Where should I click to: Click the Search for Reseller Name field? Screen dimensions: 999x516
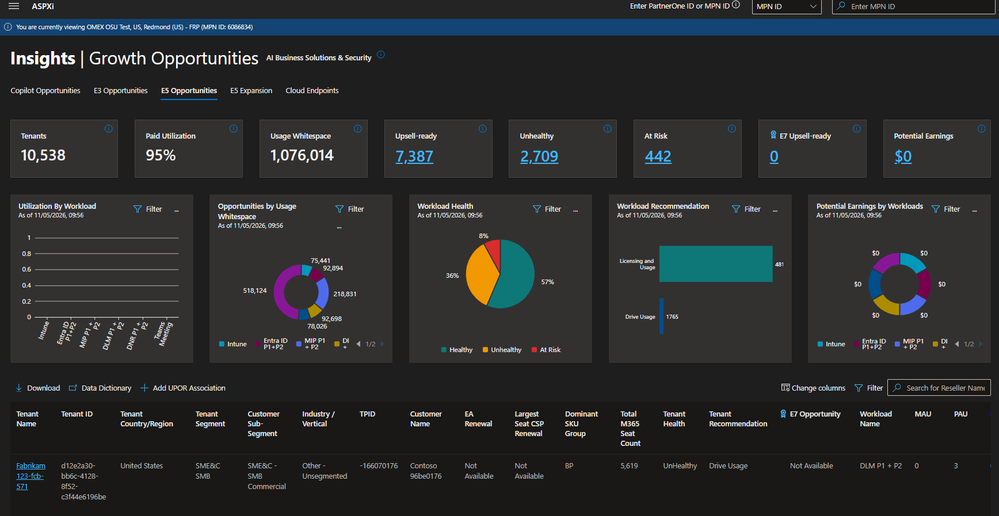coord(939,387)
